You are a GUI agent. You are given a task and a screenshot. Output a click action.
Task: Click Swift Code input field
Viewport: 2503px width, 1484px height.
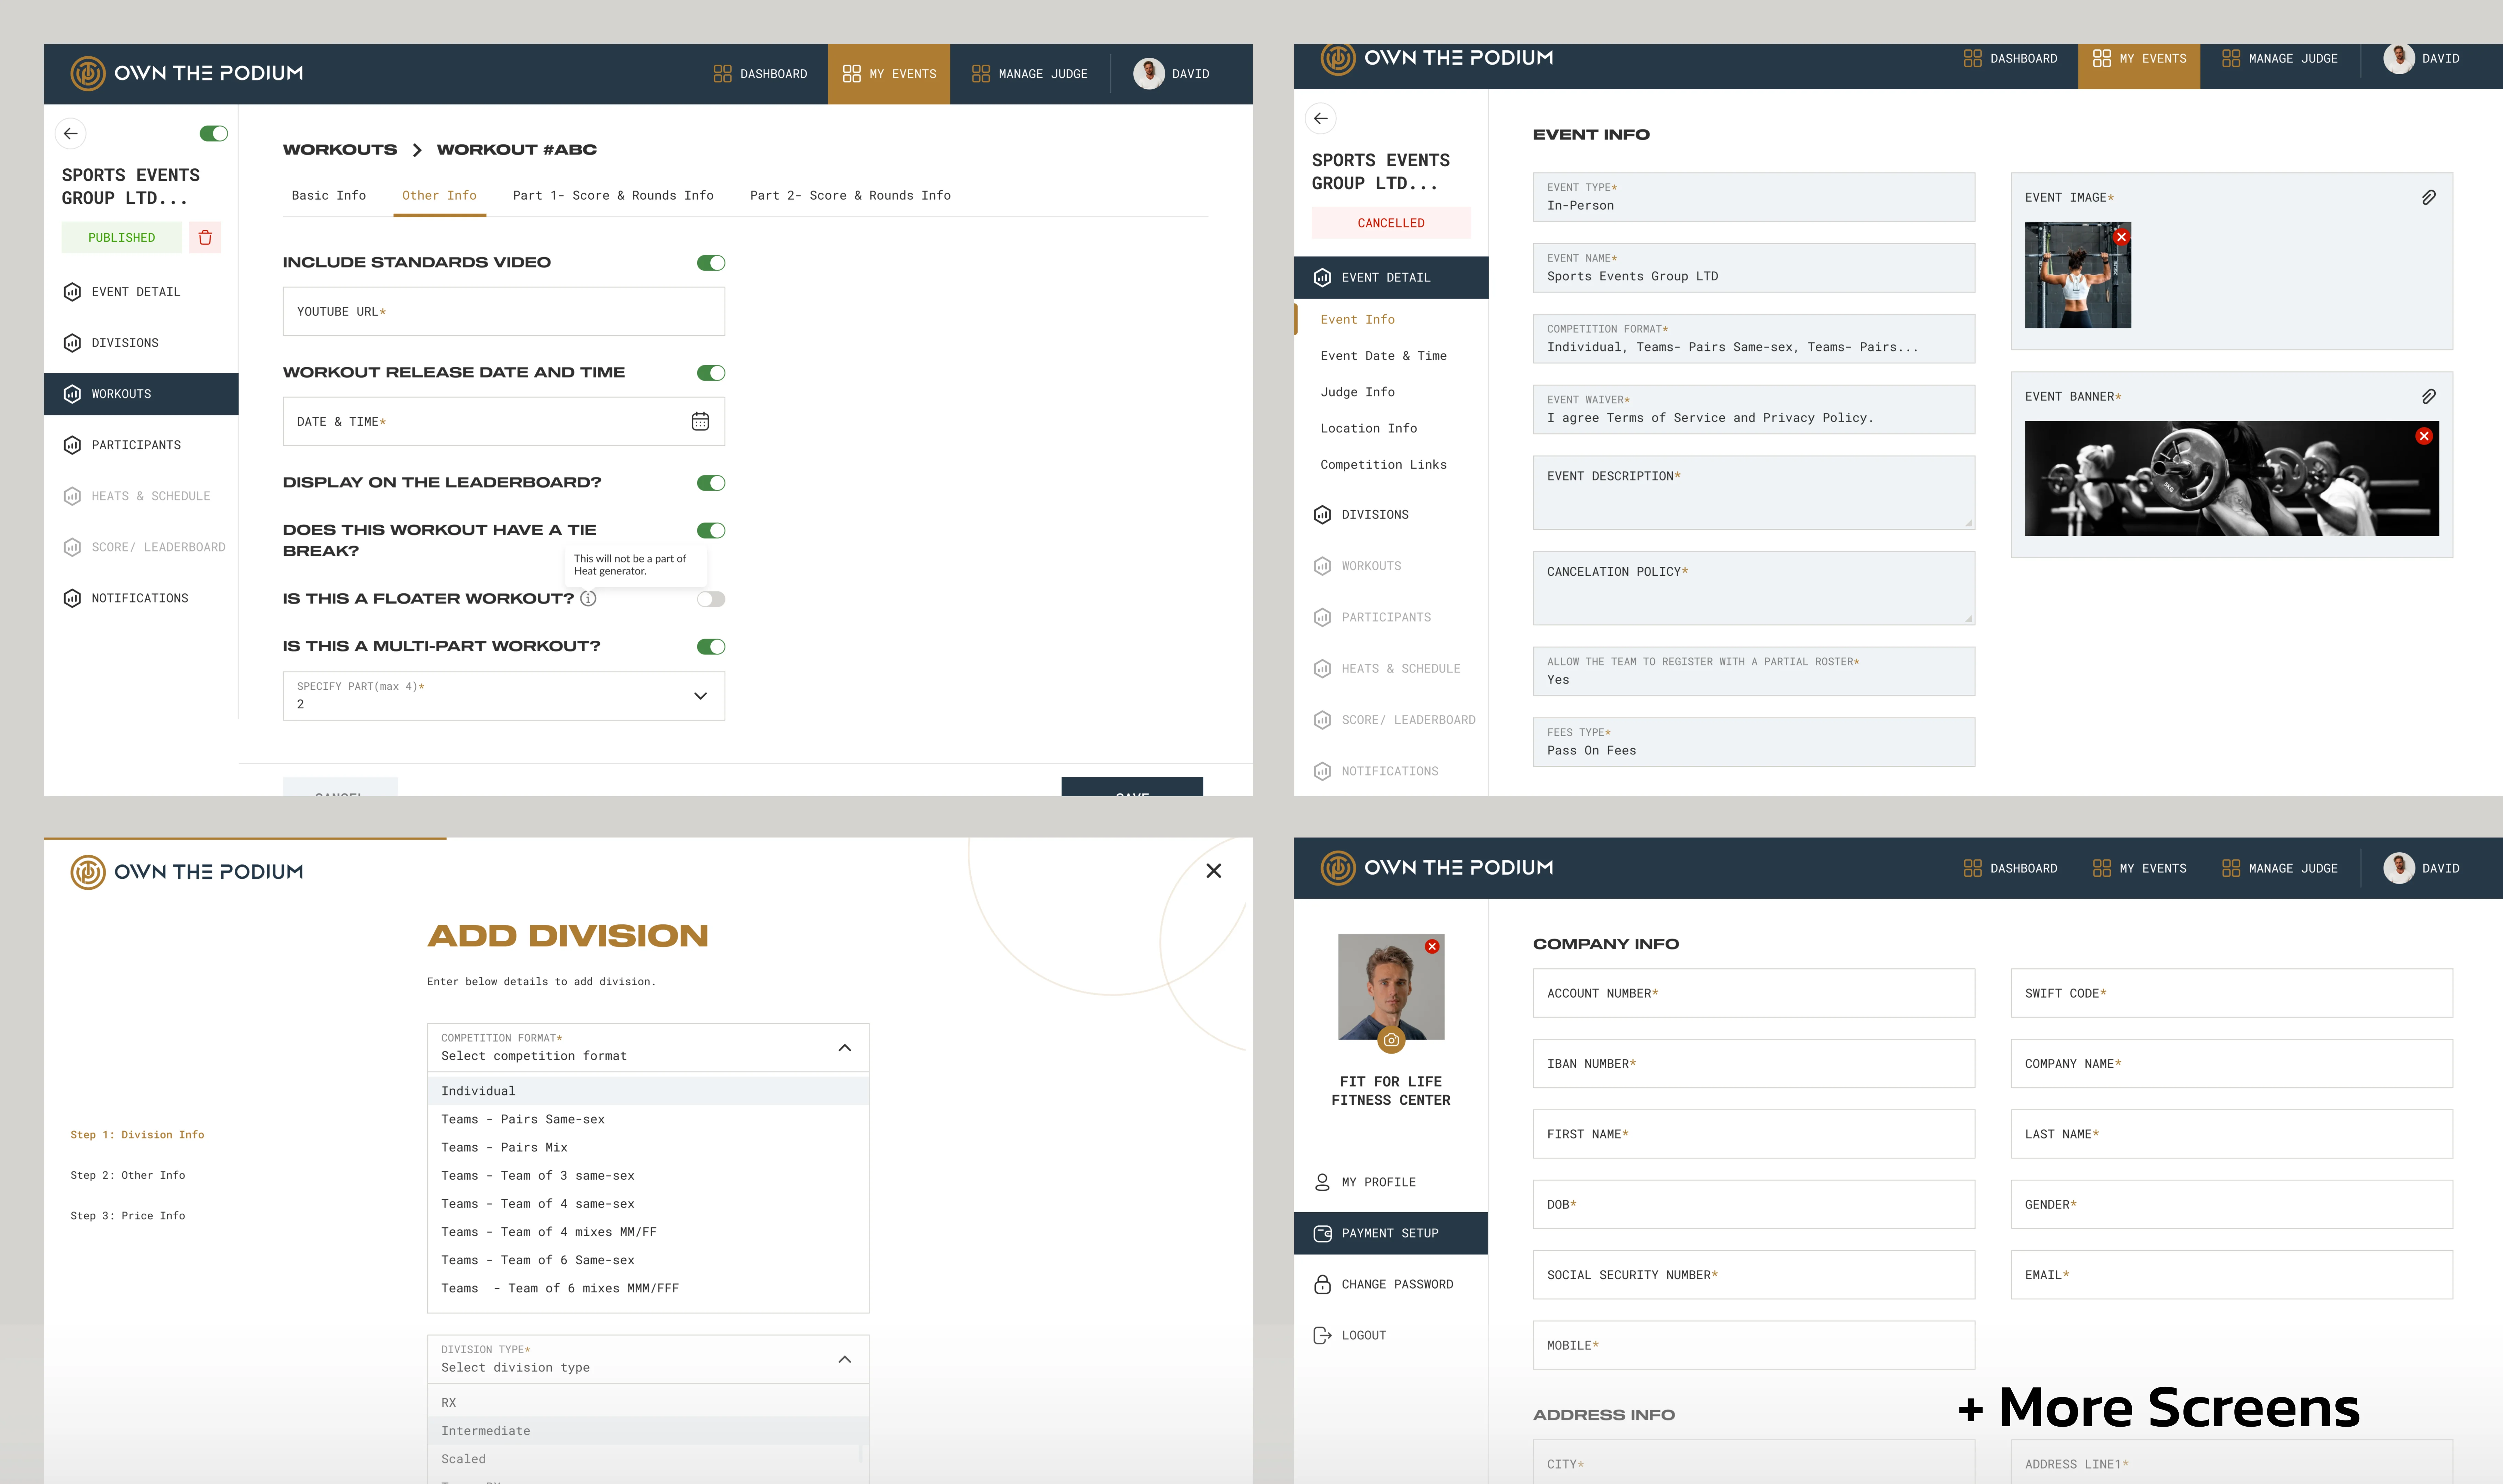[2232, 993]
